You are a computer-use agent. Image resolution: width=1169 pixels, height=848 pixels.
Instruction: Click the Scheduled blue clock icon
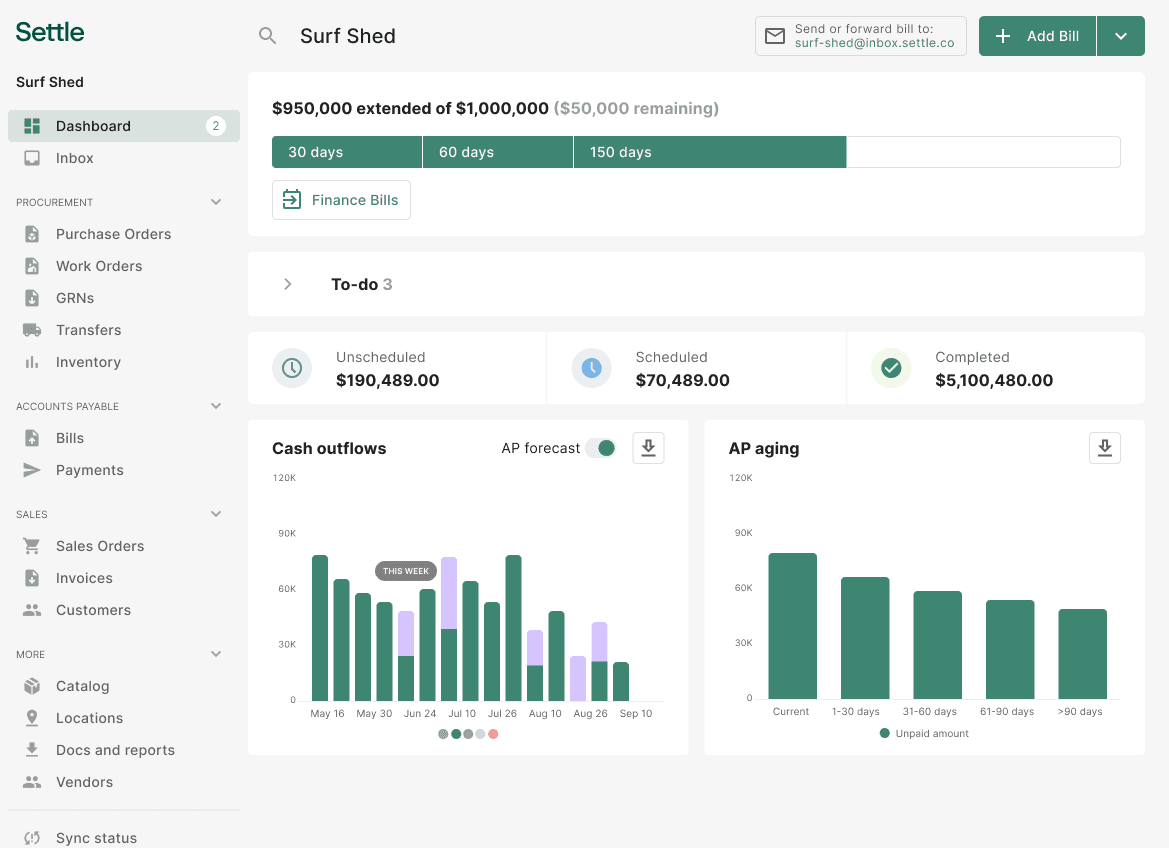(x=591, y=368)
